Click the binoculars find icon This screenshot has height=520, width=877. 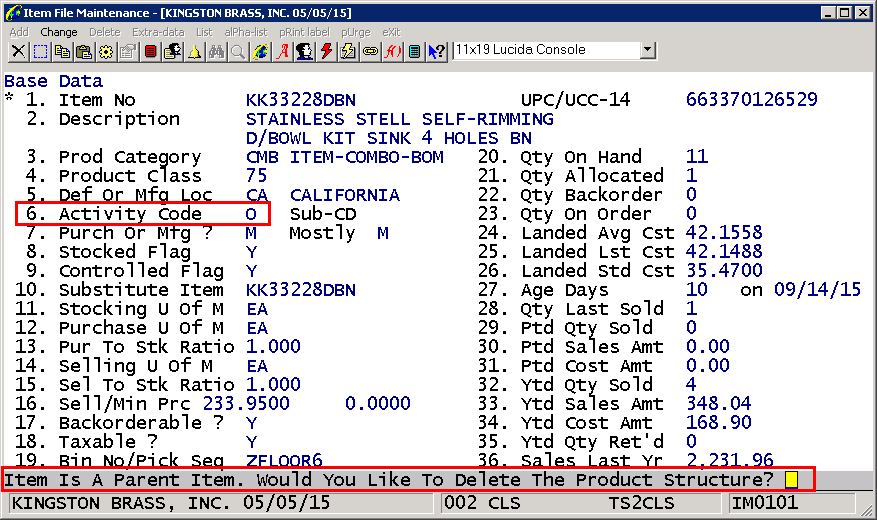[x=216, y=52]
